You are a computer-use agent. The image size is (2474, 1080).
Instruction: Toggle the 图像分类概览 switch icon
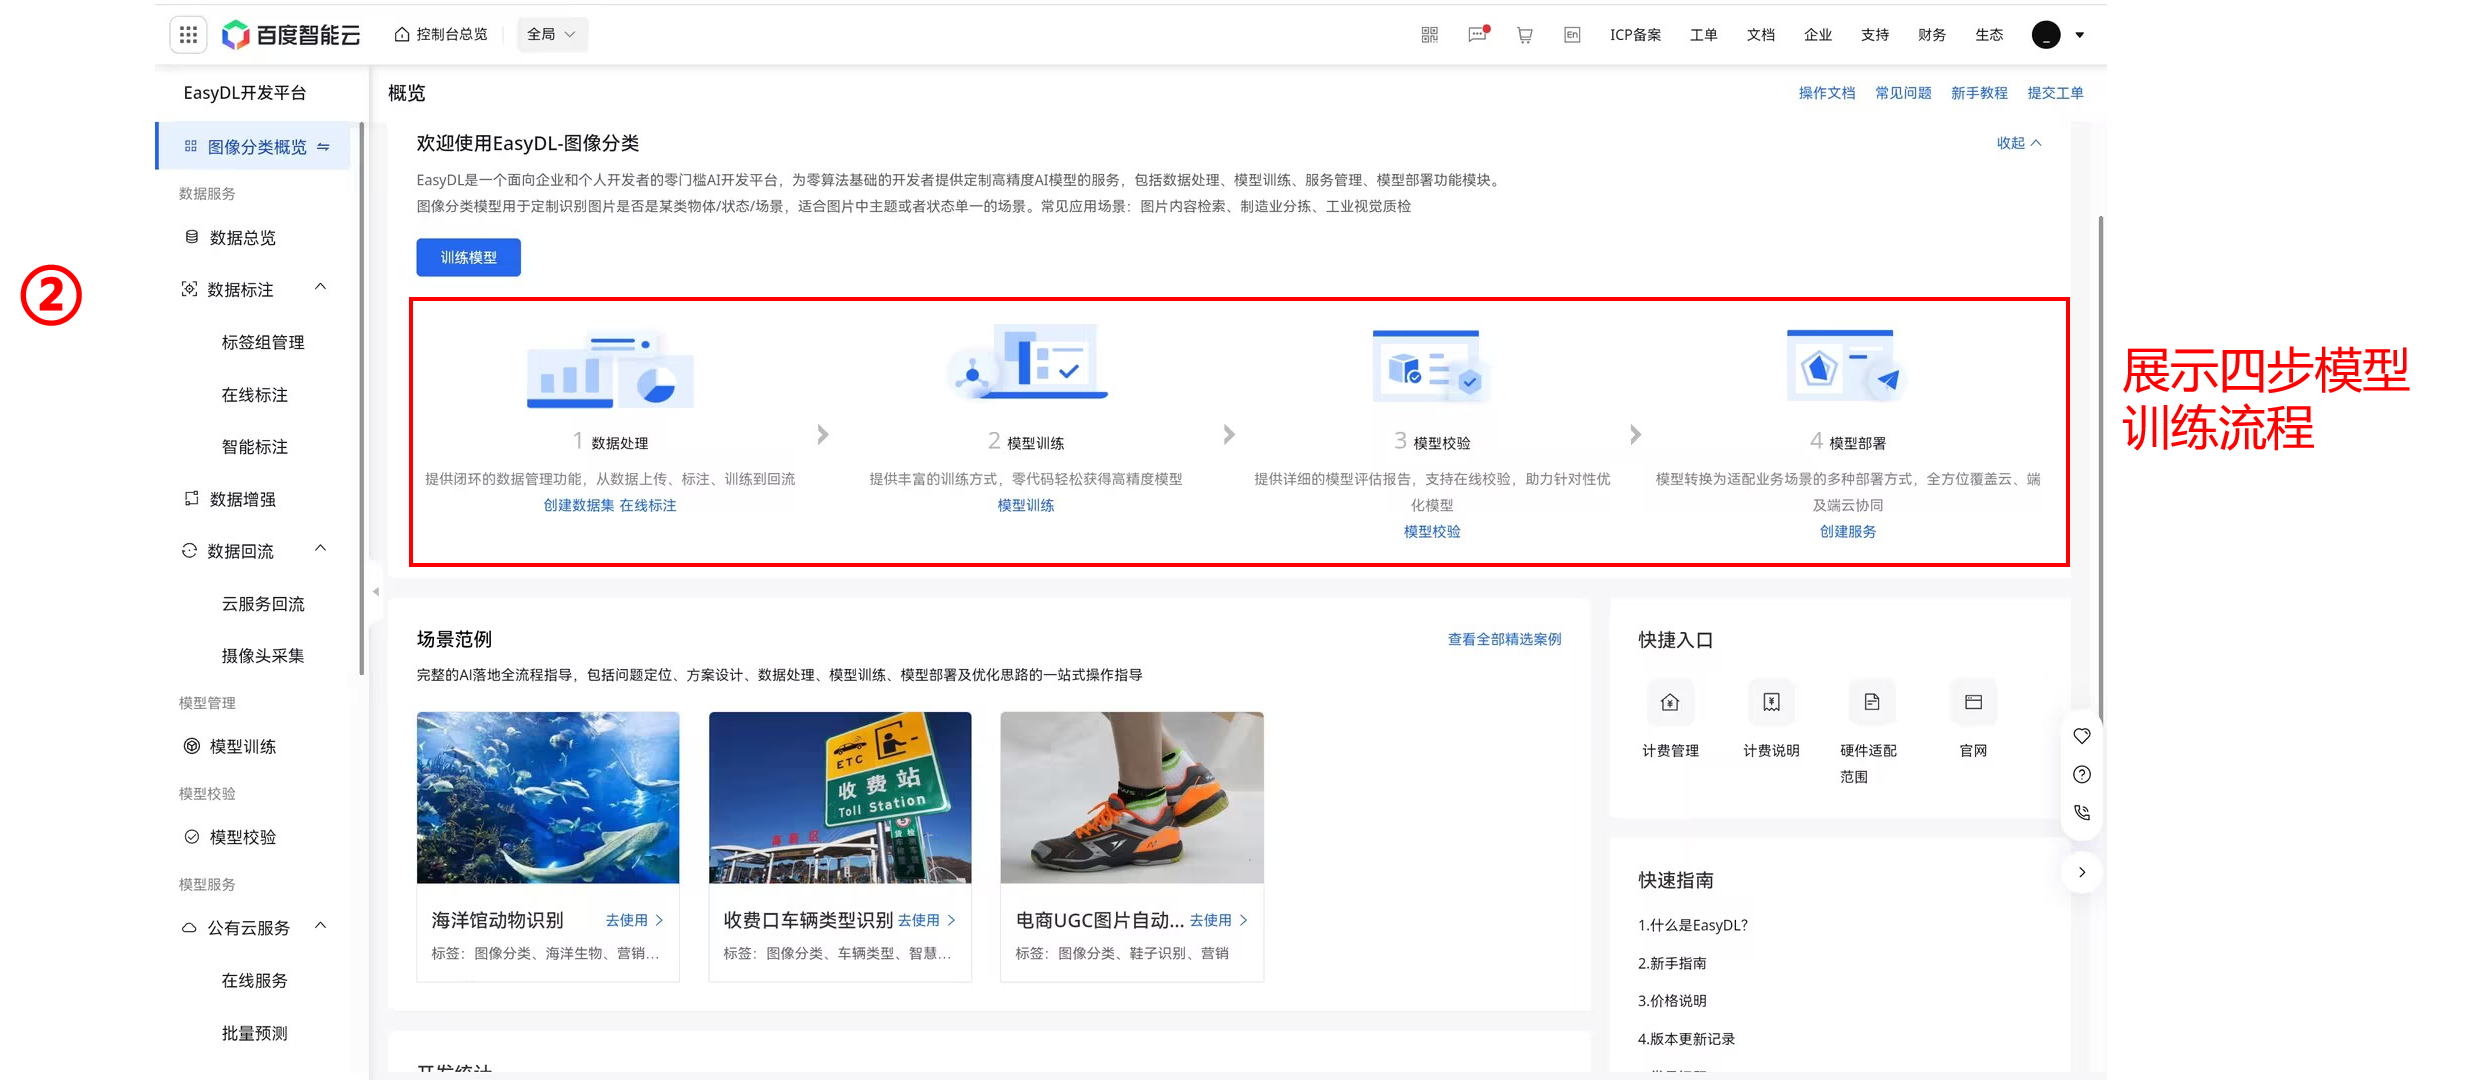[x=323, y=147]
